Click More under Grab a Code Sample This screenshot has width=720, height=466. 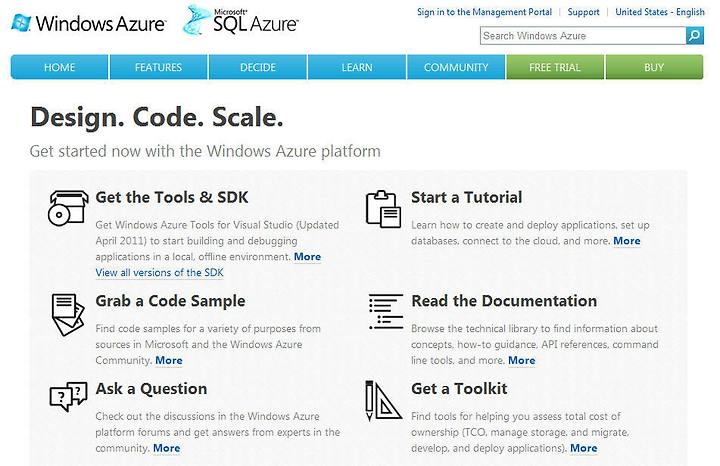tap(169, 360)
